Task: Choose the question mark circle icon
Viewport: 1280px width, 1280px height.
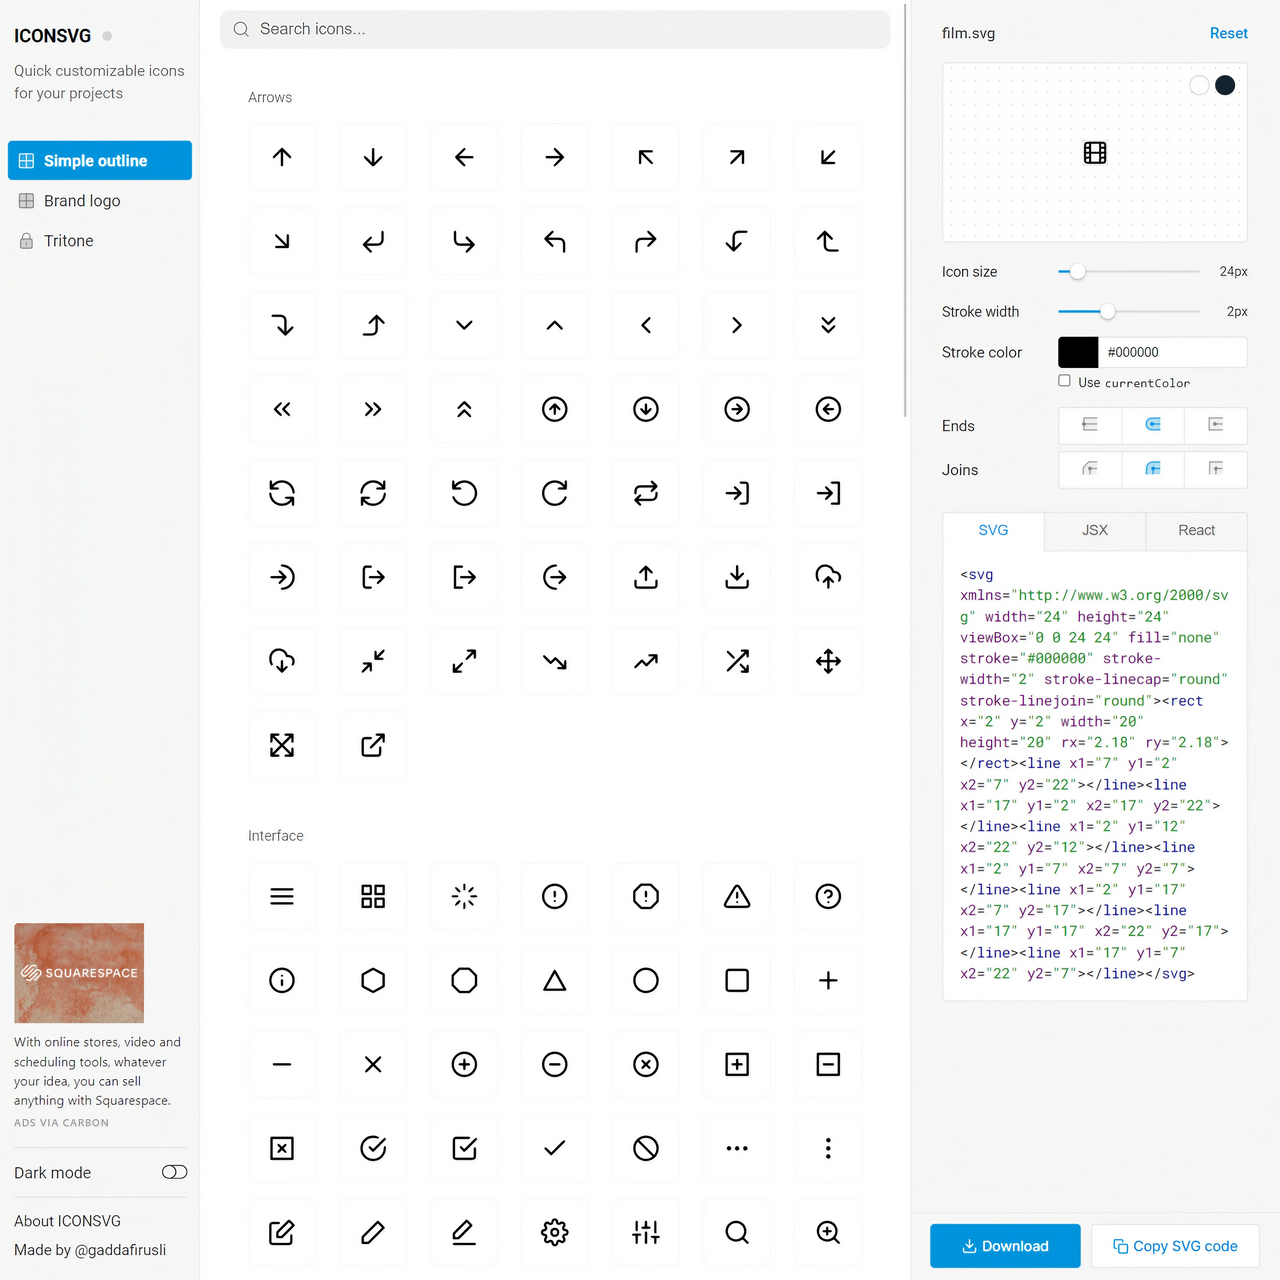Action: tap(828, 896)
